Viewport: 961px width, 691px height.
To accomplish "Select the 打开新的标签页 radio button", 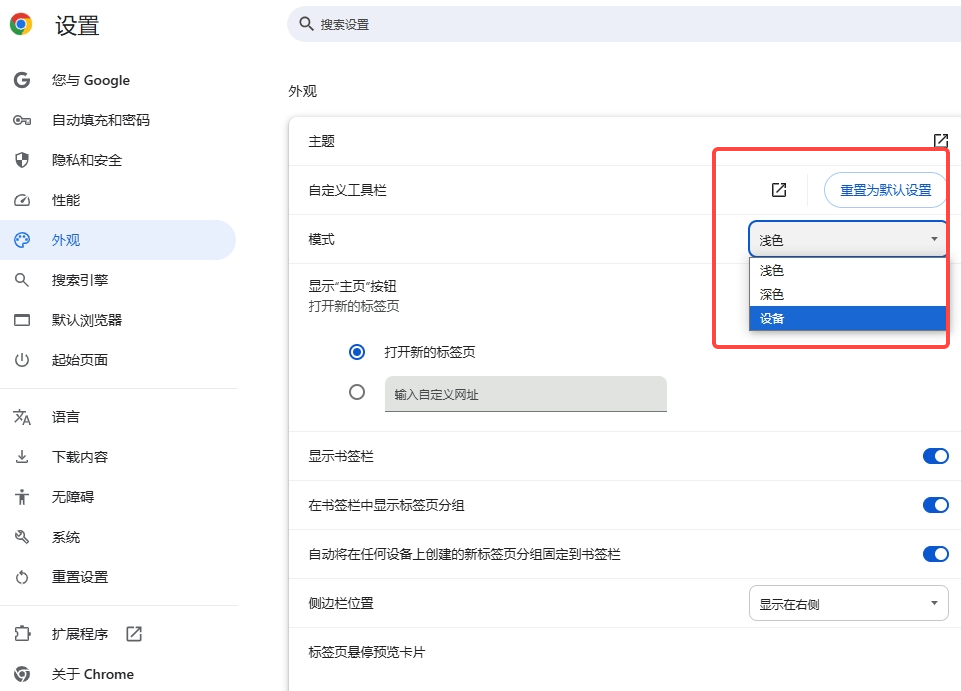I will [357, 352].
